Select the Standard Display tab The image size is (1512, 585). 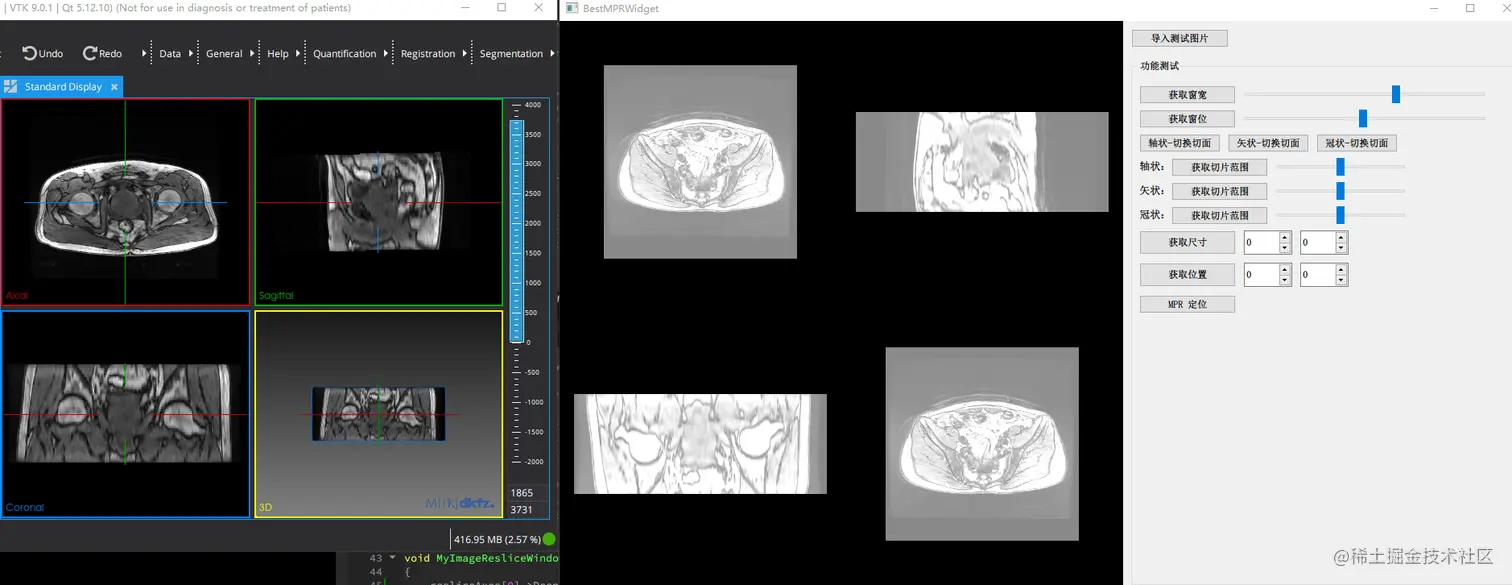(62, 87)
